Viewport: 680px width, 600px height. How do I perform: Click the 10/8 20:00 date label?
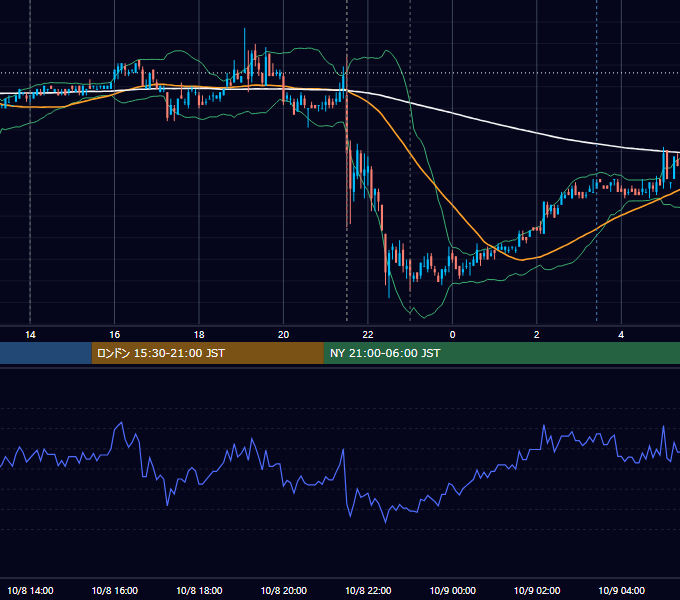click(284, 590)
